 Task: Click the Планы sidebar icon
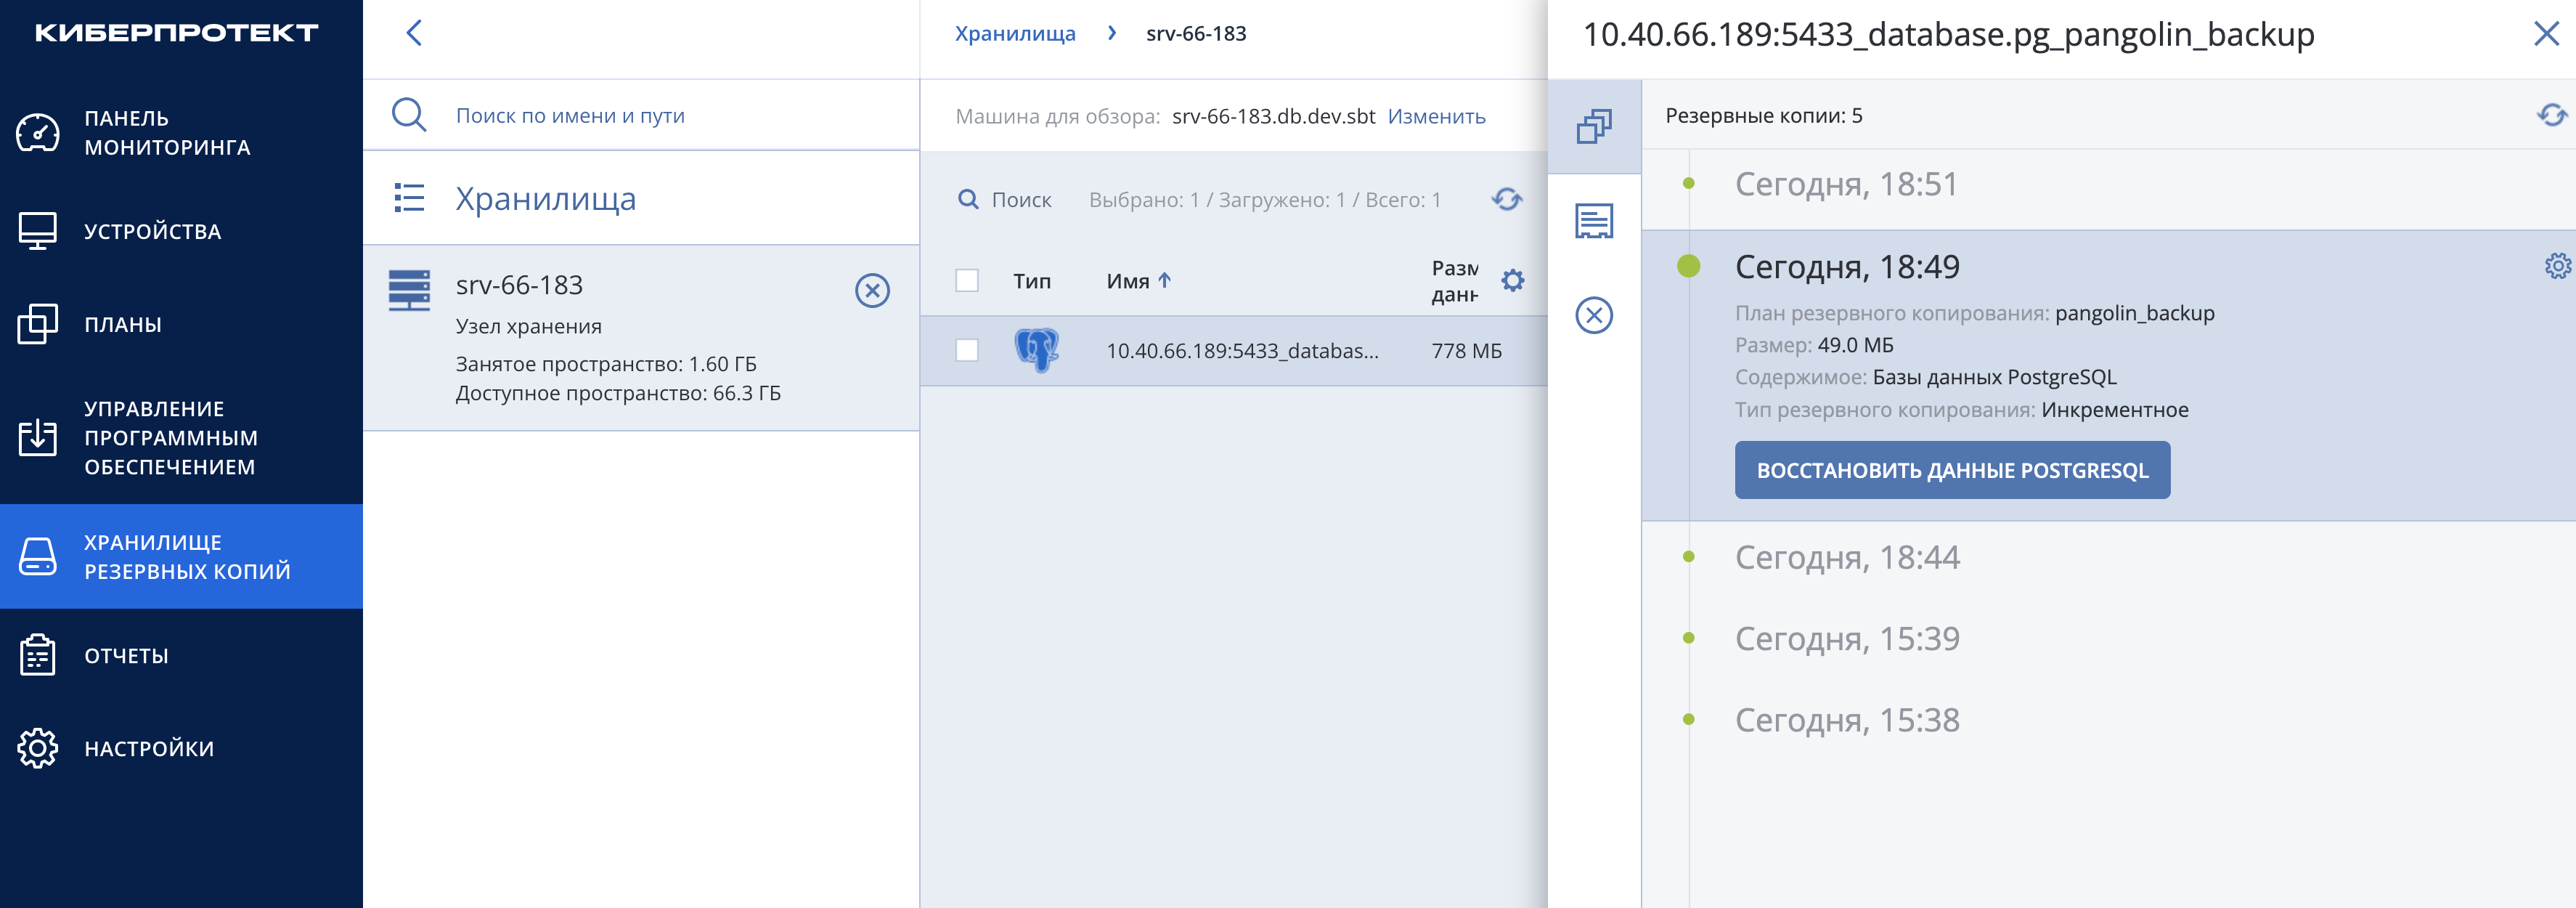[38, 324]
